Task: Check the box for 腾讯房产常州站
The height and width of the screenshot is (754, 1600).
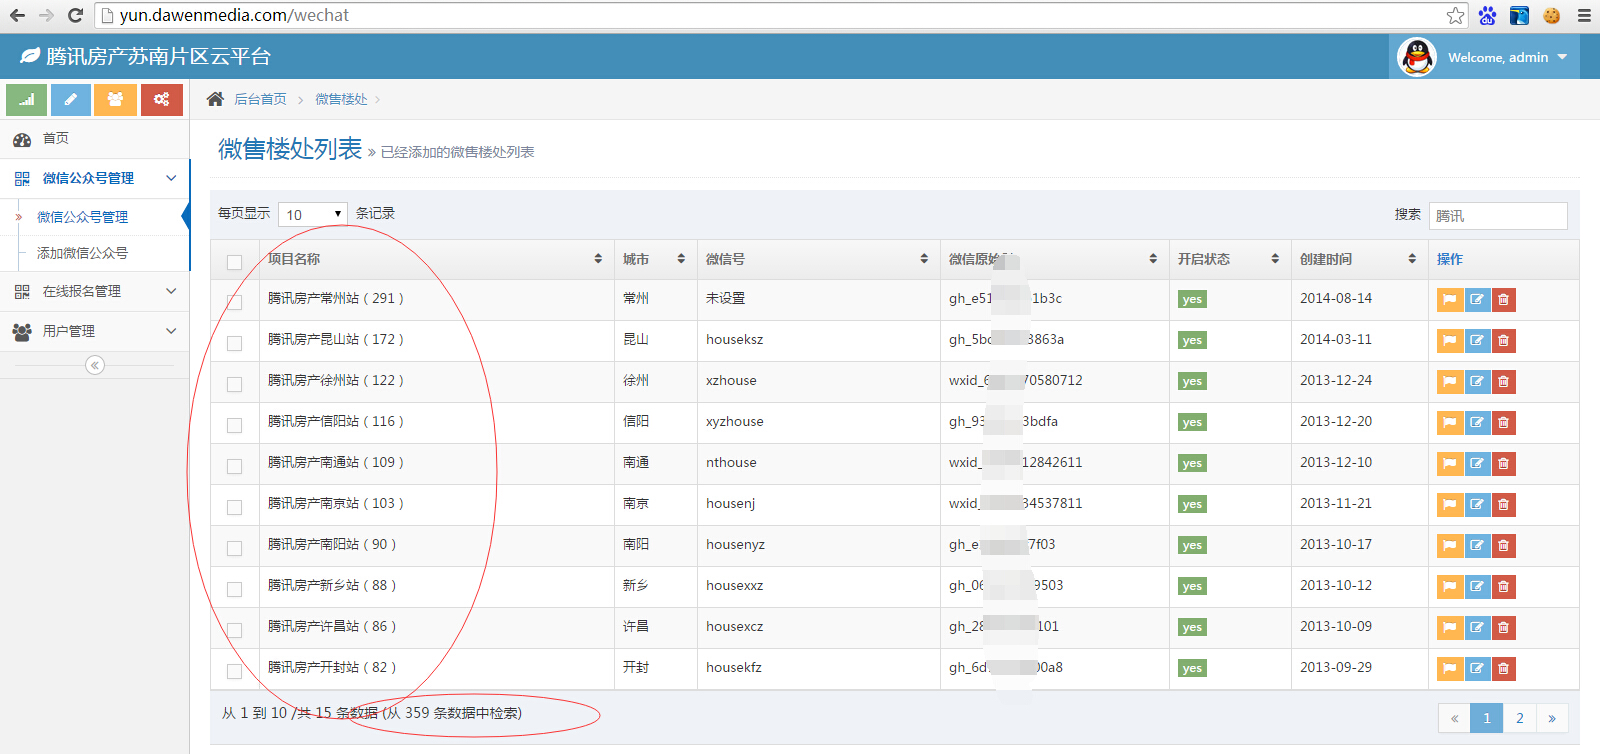Action: [234, 302]
